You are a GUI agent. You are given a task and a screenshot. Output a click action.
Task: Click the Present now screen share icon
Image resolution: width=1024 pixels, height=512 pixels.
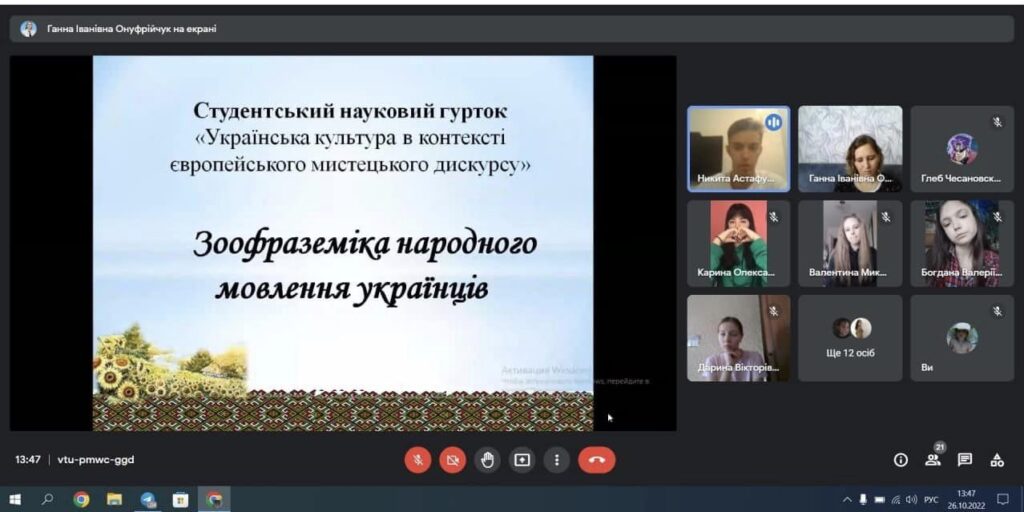(x=521, y=460)
